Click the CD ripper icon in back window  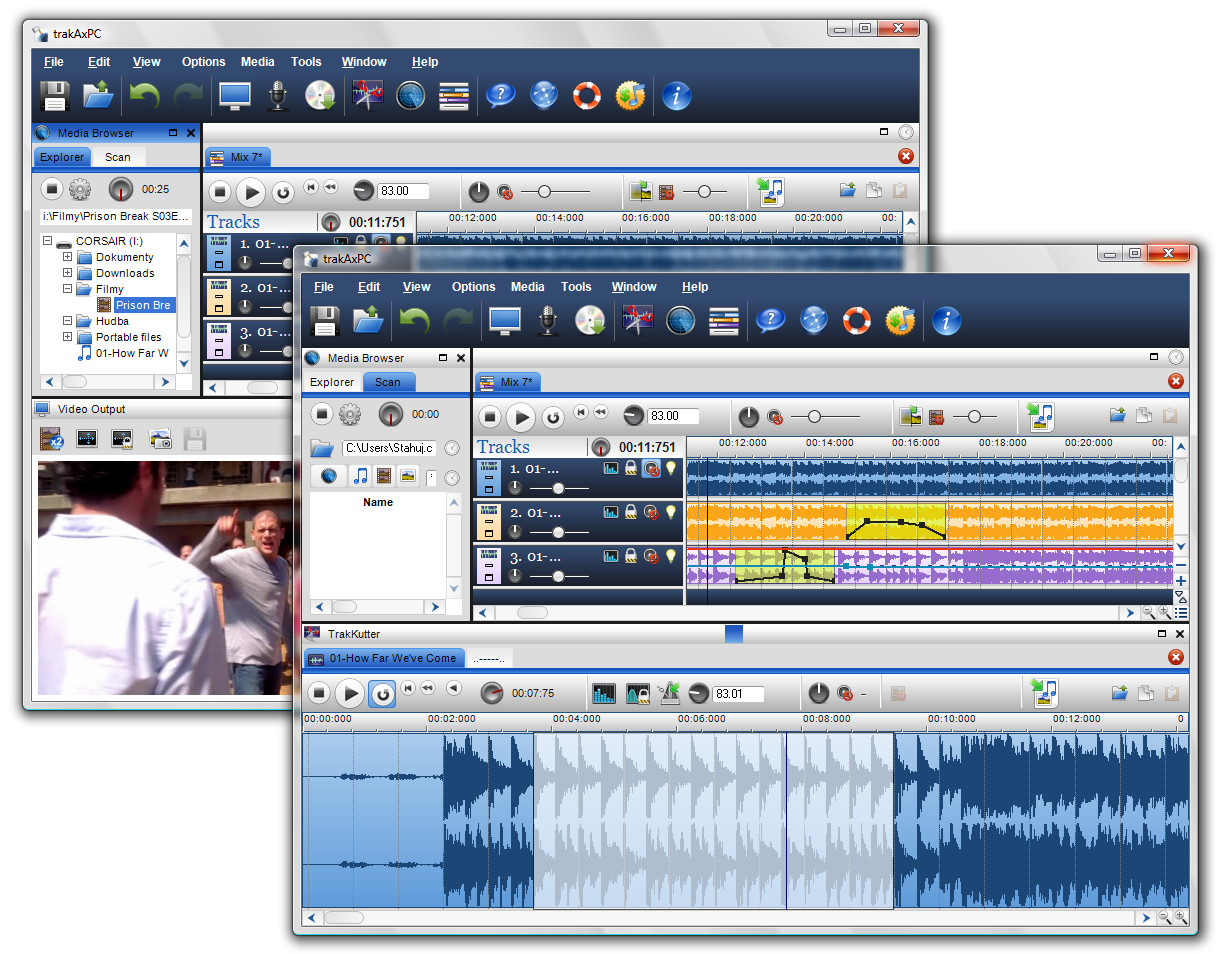[320, 96]
